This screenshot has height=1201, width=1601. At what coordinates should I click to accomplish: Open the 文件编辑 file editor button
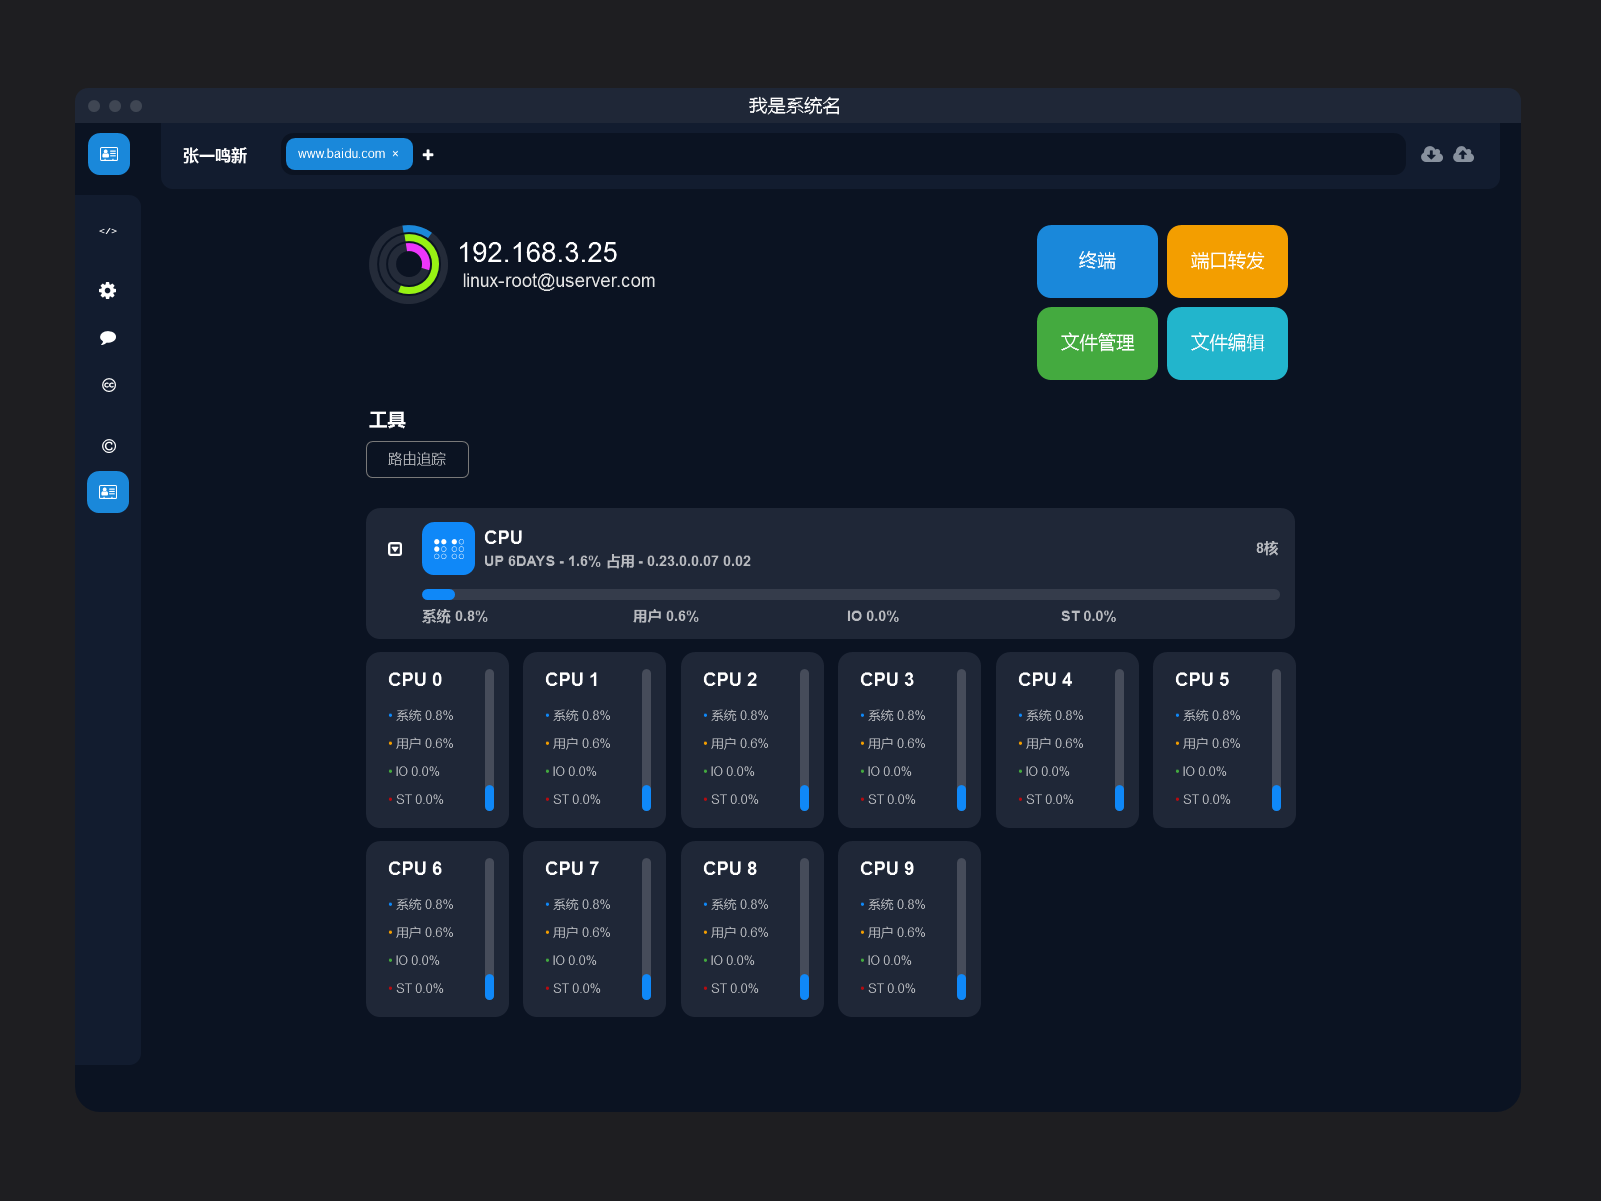click(1227, 343)
